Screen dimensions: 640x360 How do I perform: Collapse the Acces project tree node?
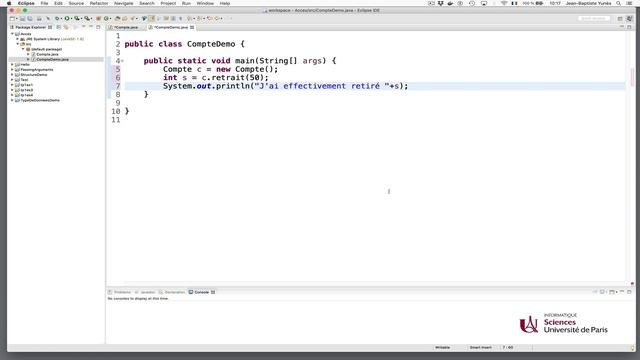[x=12, y=34]
